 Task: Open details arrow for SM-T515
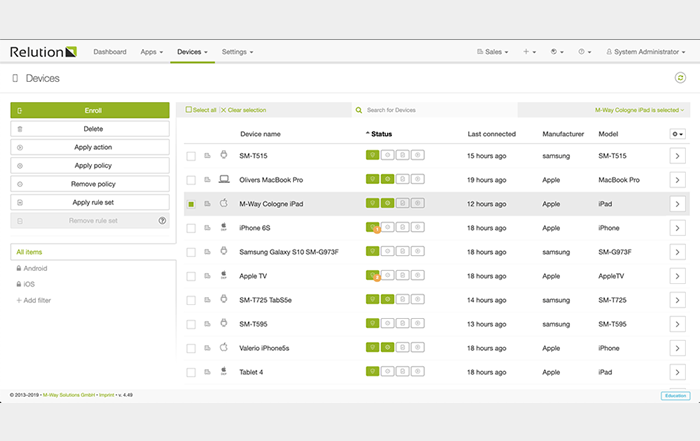click(x=677, y=156)
